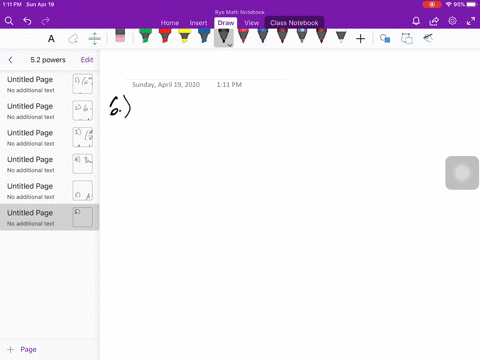Select the Draw tab
Viewport: 480px width, 360px height.
[226, 23]
